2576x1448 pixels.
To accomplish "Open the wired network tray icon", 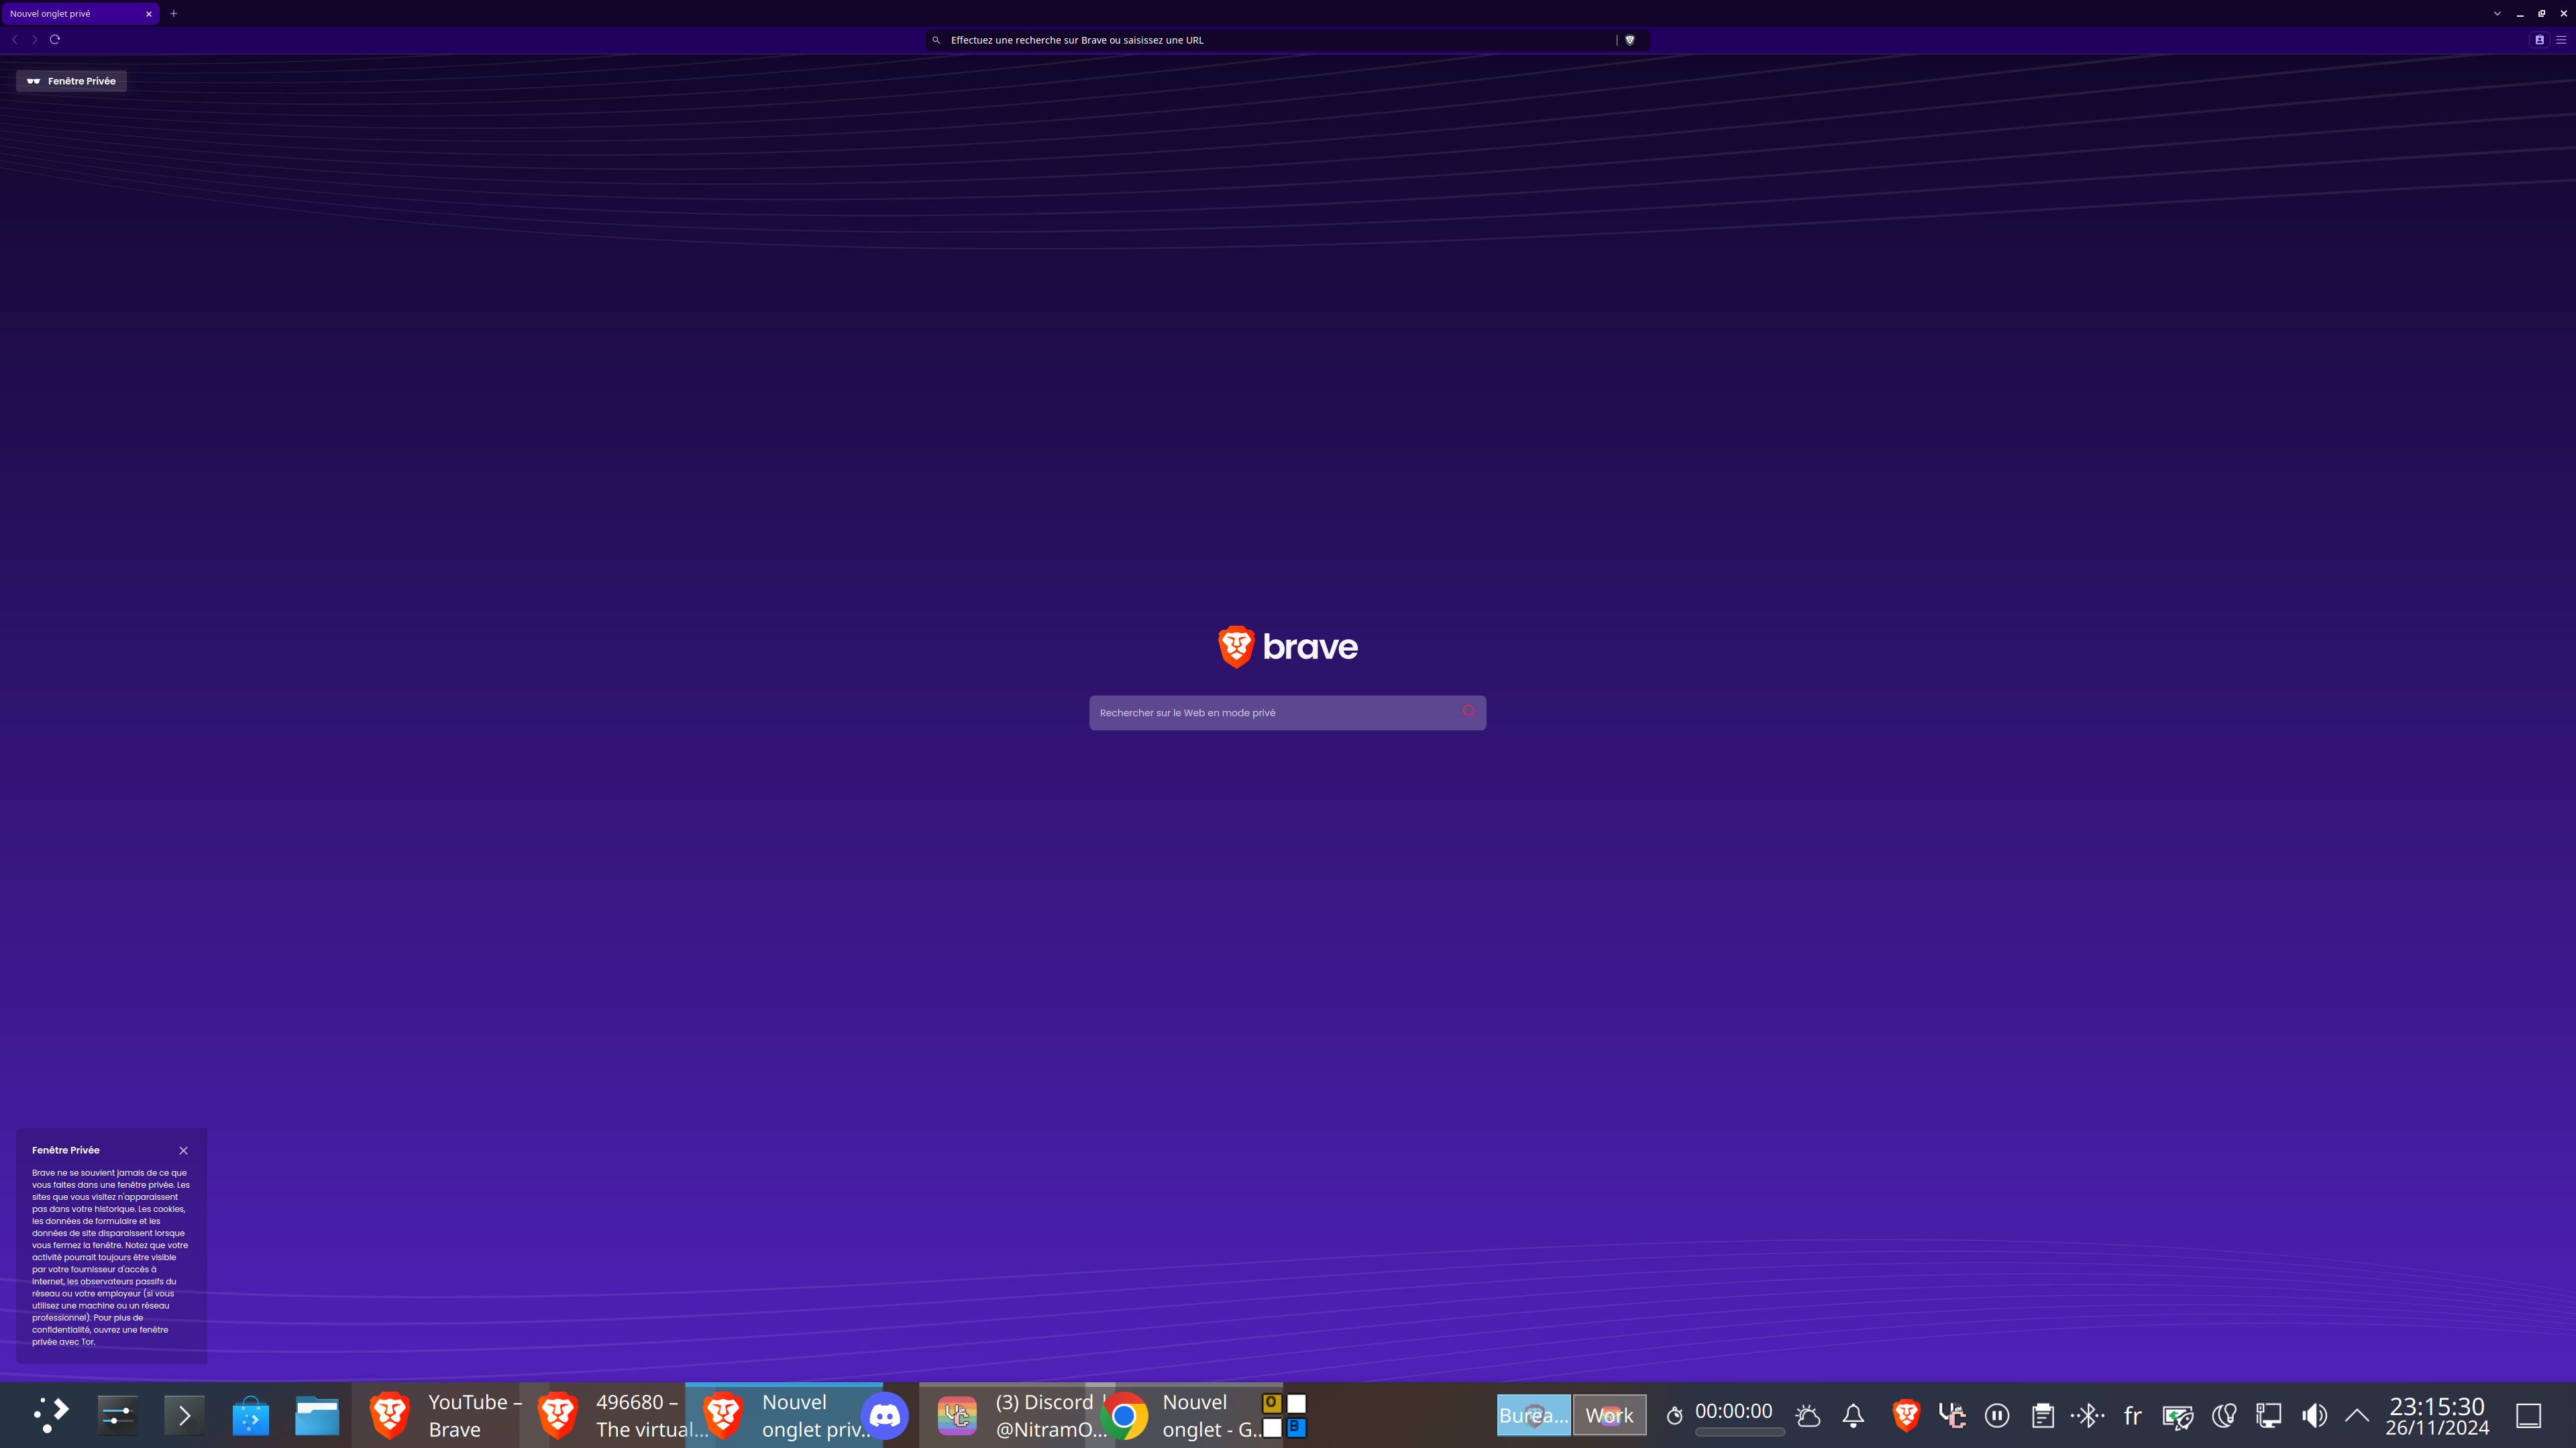I will tap(2269, 1416).
